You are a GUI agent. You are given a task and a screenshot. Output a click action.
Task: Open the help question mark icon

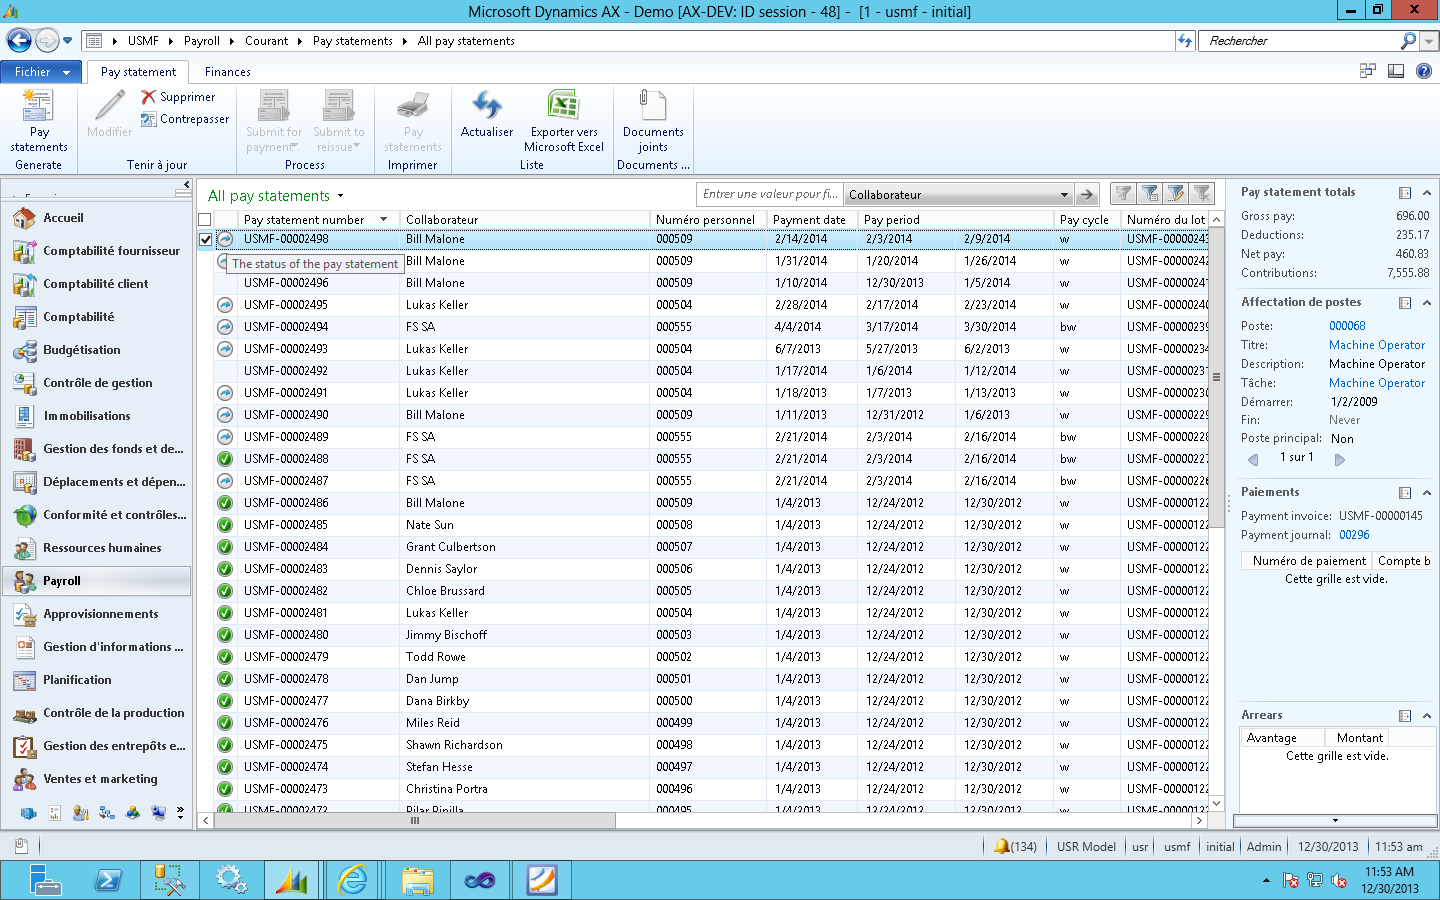click(x=1423, y=71)
